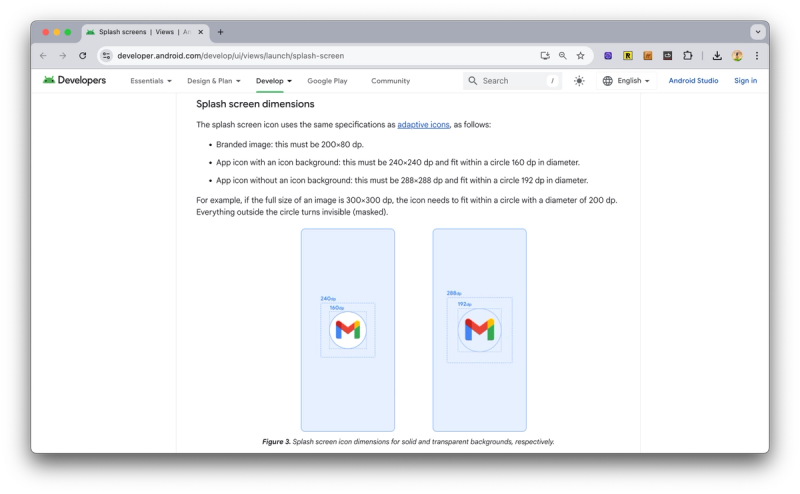
Task: Expand the Design & Plan dropdown
Action: [x=214, y=81]
